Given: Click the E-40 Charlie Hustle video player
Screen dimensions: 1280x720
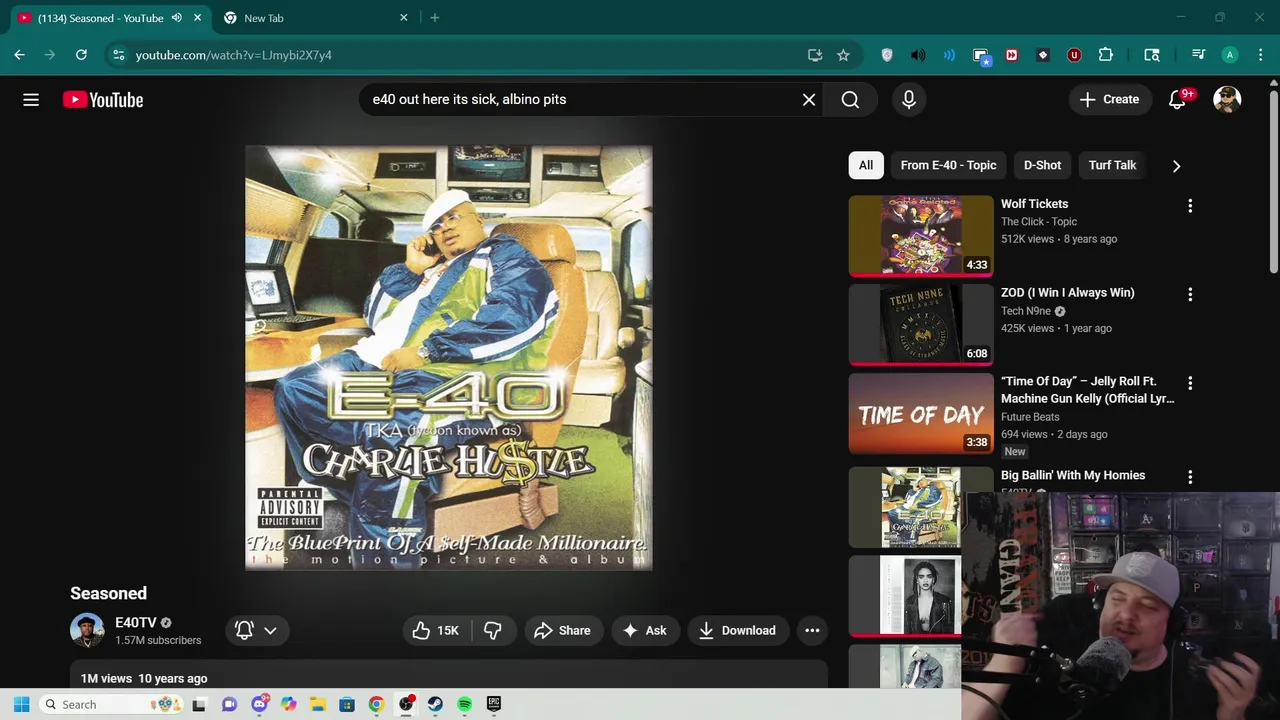Looking at the screenshot, I should click(449, 358).
